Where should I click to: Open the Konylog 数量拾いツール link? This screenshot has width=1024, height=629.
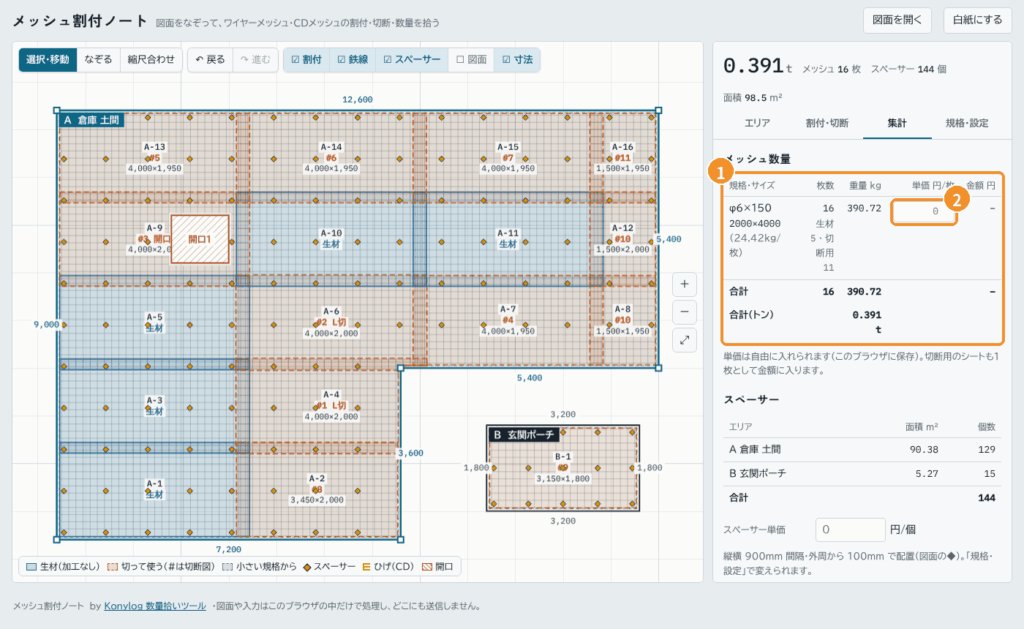coord(155,606)
